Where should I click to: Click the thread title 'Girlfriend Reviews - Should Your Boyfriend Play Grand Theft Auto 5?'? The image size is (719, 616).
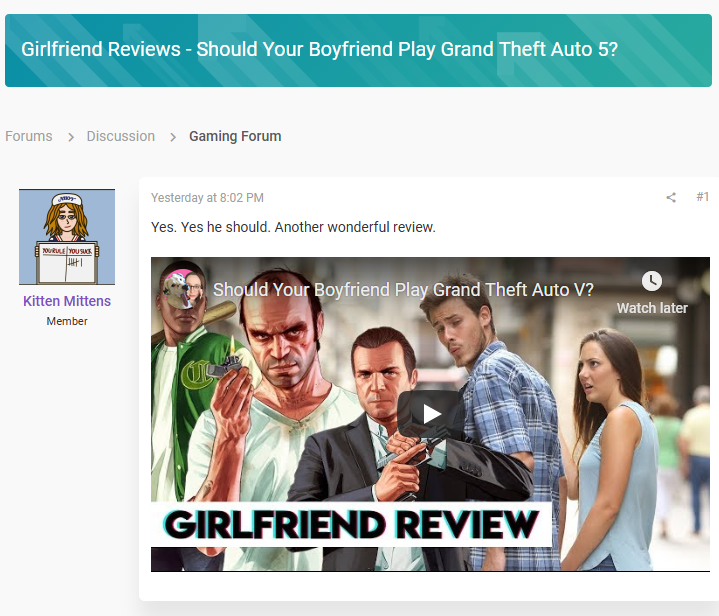[320, 50]
